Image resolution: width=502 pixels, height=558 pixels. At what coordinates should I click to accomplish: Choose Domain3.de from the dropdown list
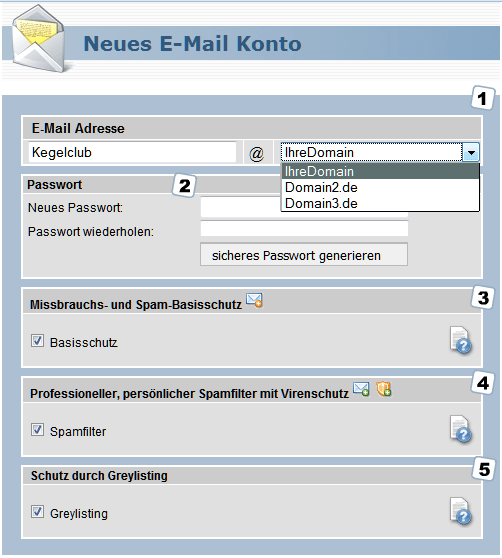coord(380,203)
